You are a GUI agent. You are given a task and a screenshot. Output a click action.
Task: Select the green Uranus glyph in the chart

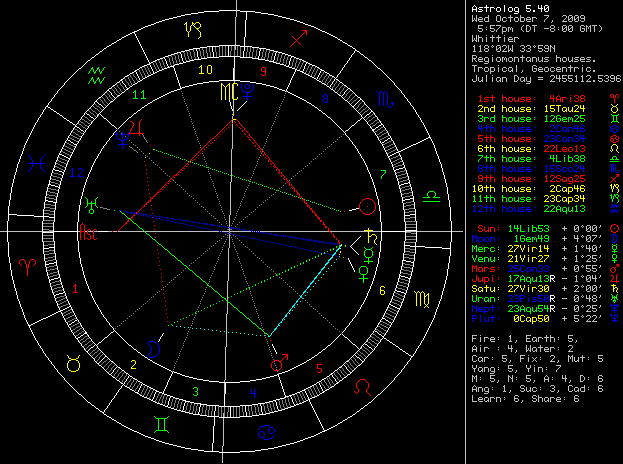point(93,203)
